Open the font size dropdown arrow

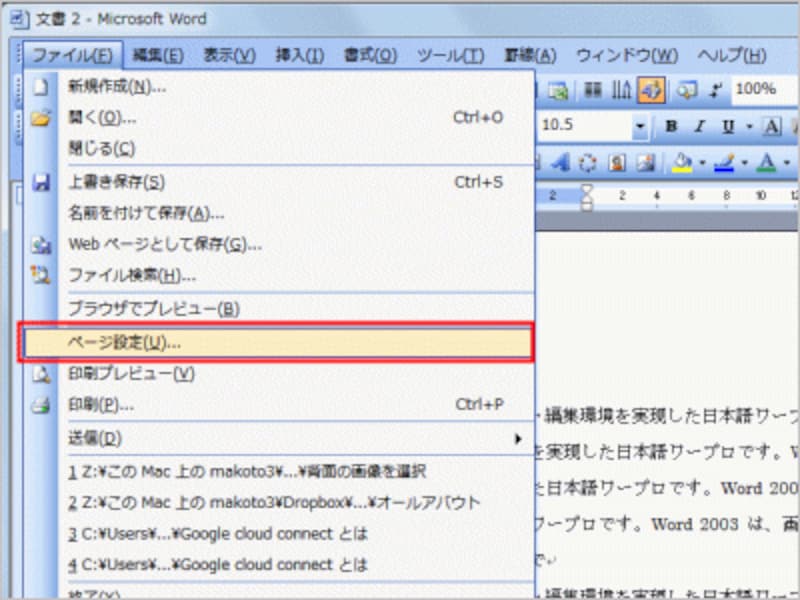(x=641, y=126)
